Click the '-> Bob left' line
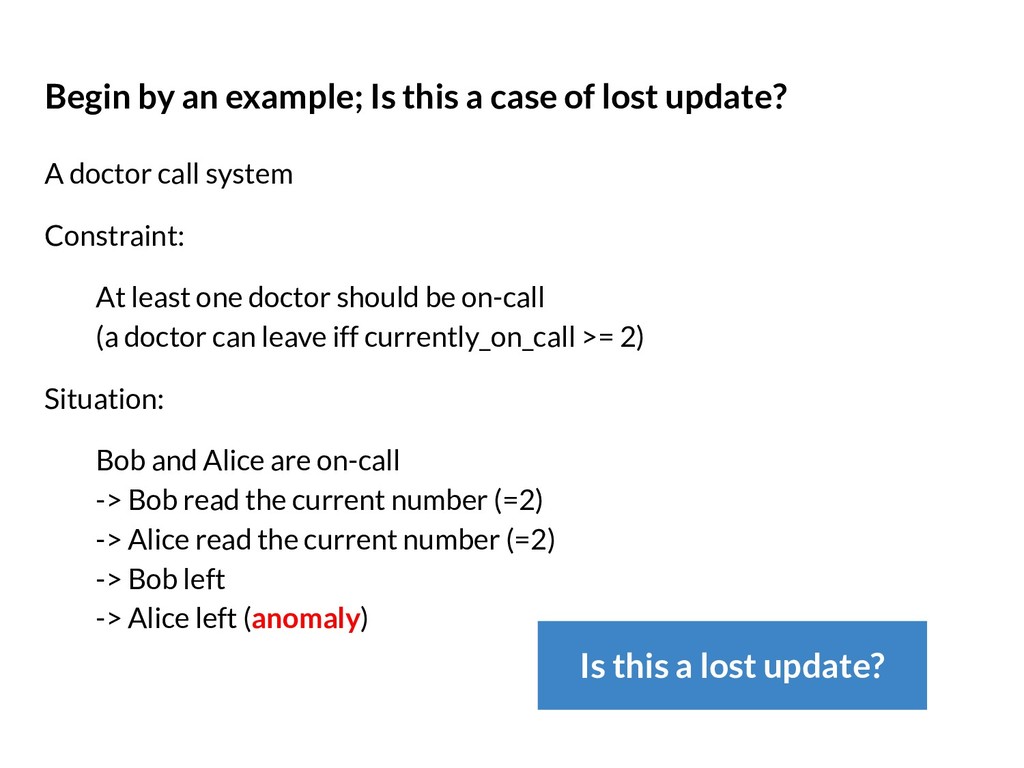Screen dimensions: 1024x768 tap(160, 579)
